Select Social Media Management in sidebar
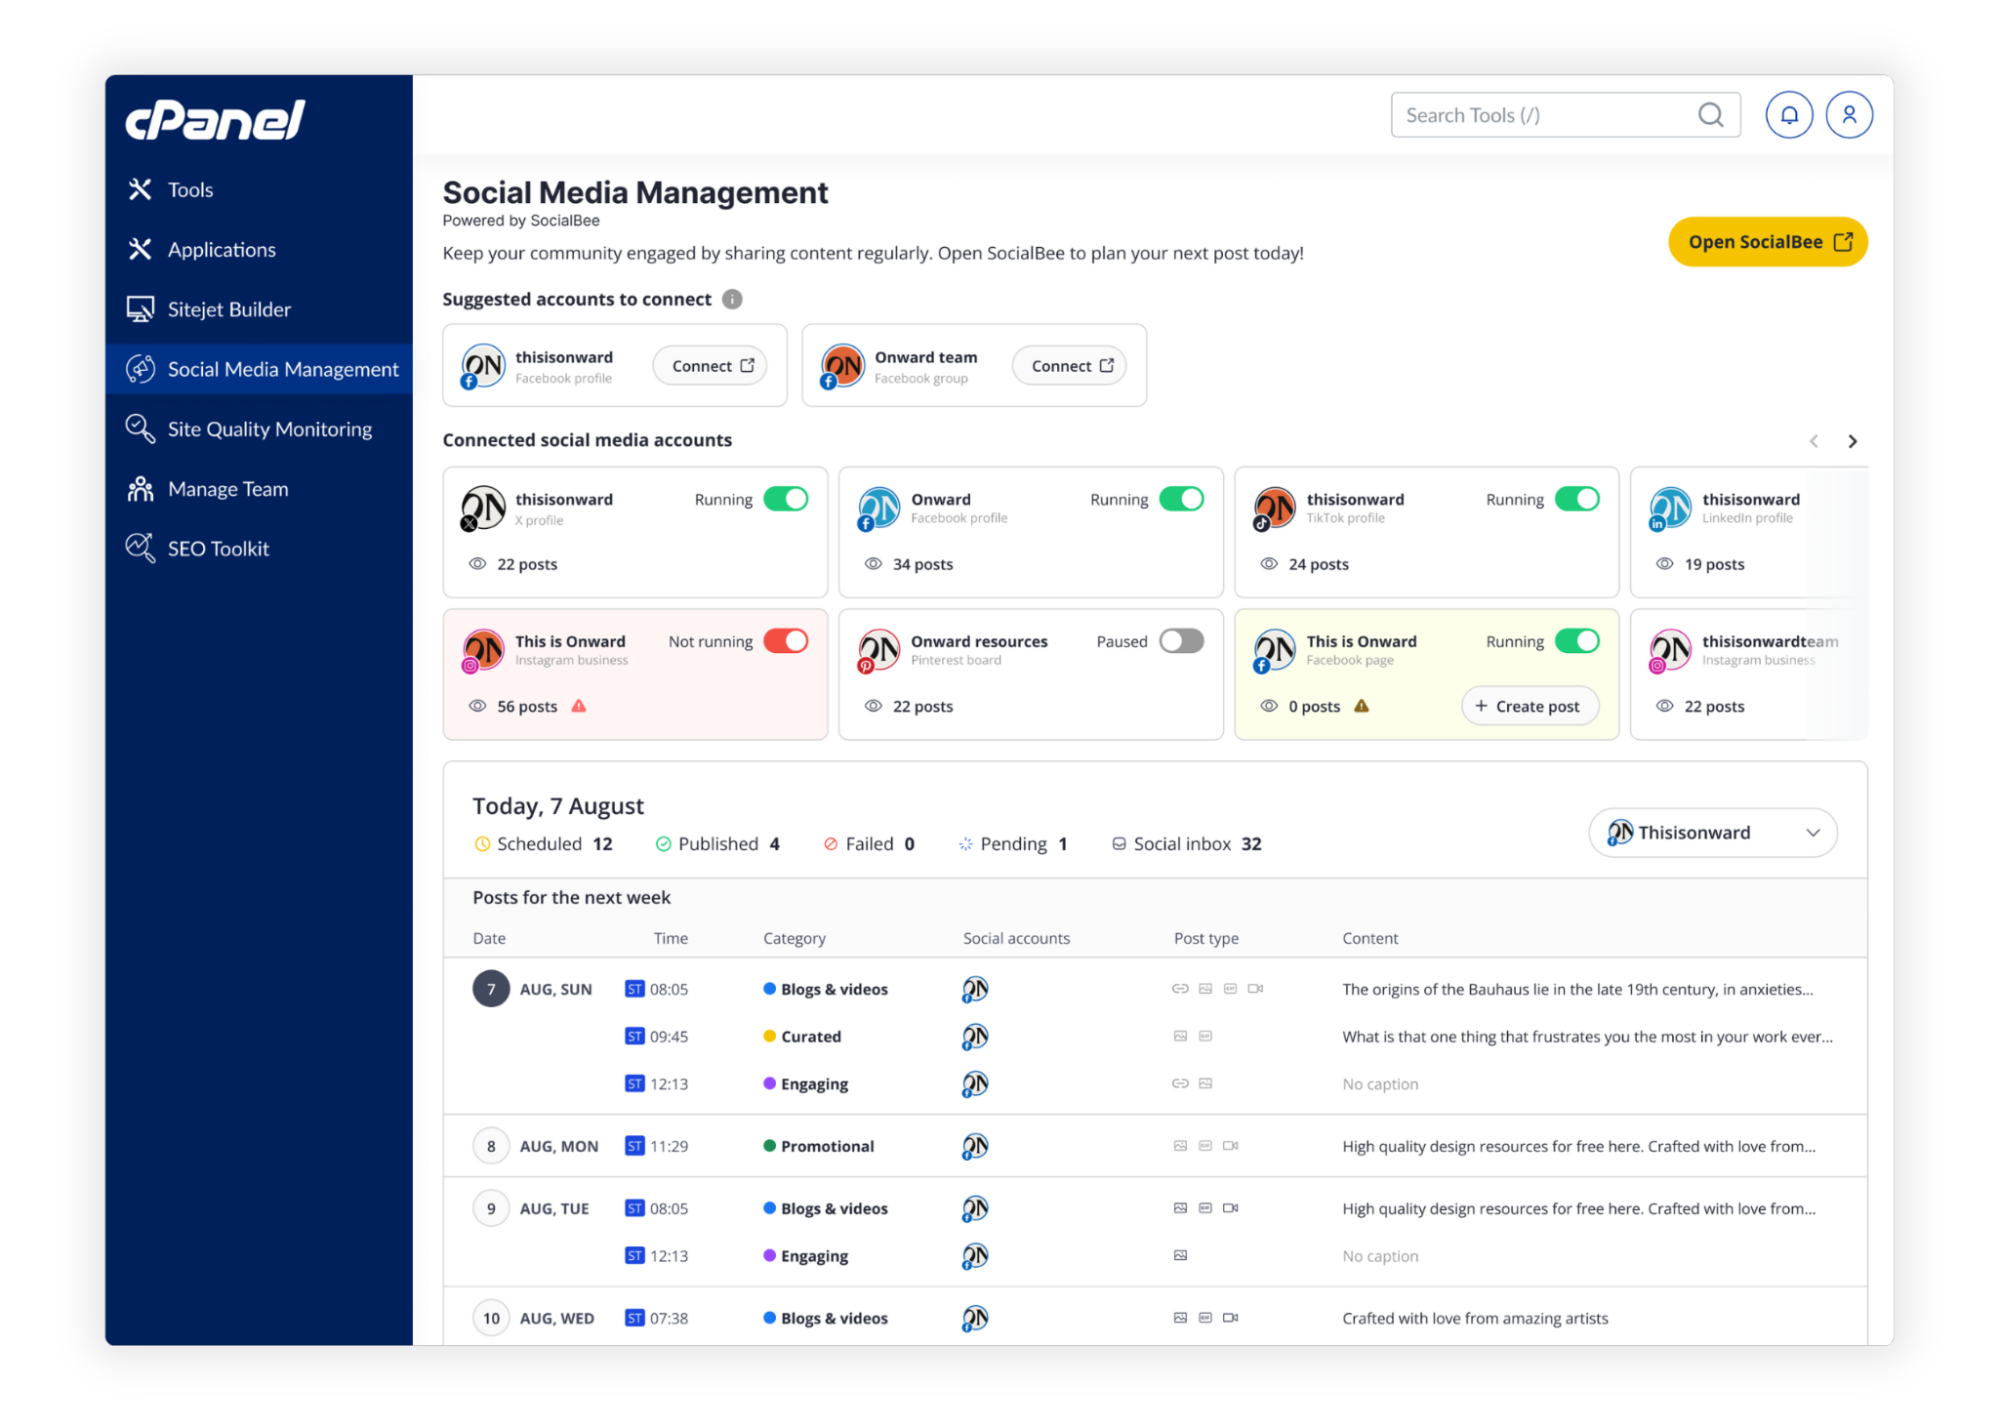1999x1422 pixels. pyautogui.click(x=259, y=369)
